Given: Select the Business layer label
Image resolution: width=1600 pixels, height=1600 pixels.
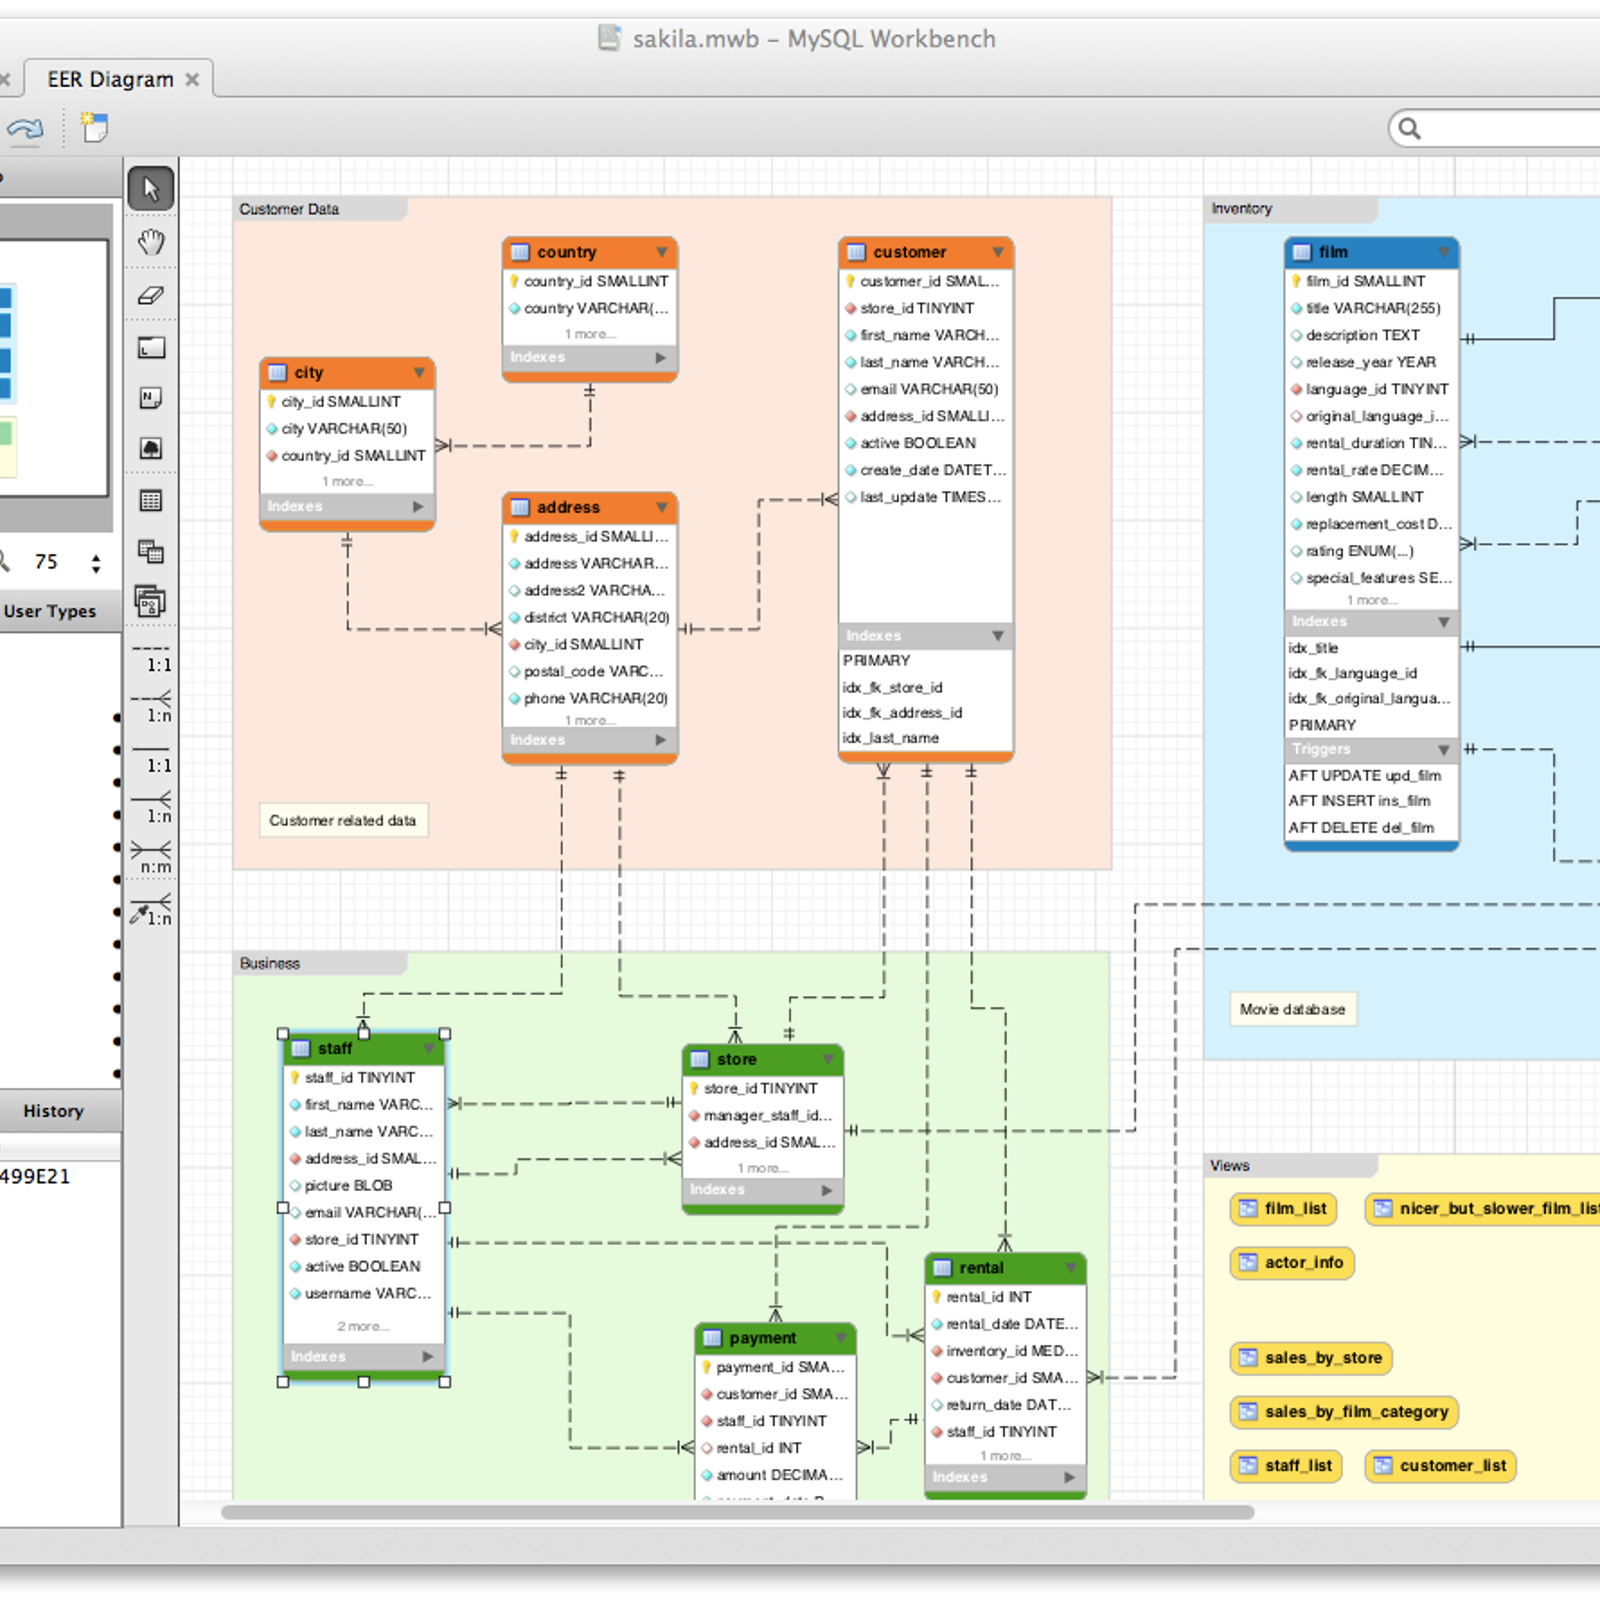Looking at the screenshot, I should pos(270,963).
